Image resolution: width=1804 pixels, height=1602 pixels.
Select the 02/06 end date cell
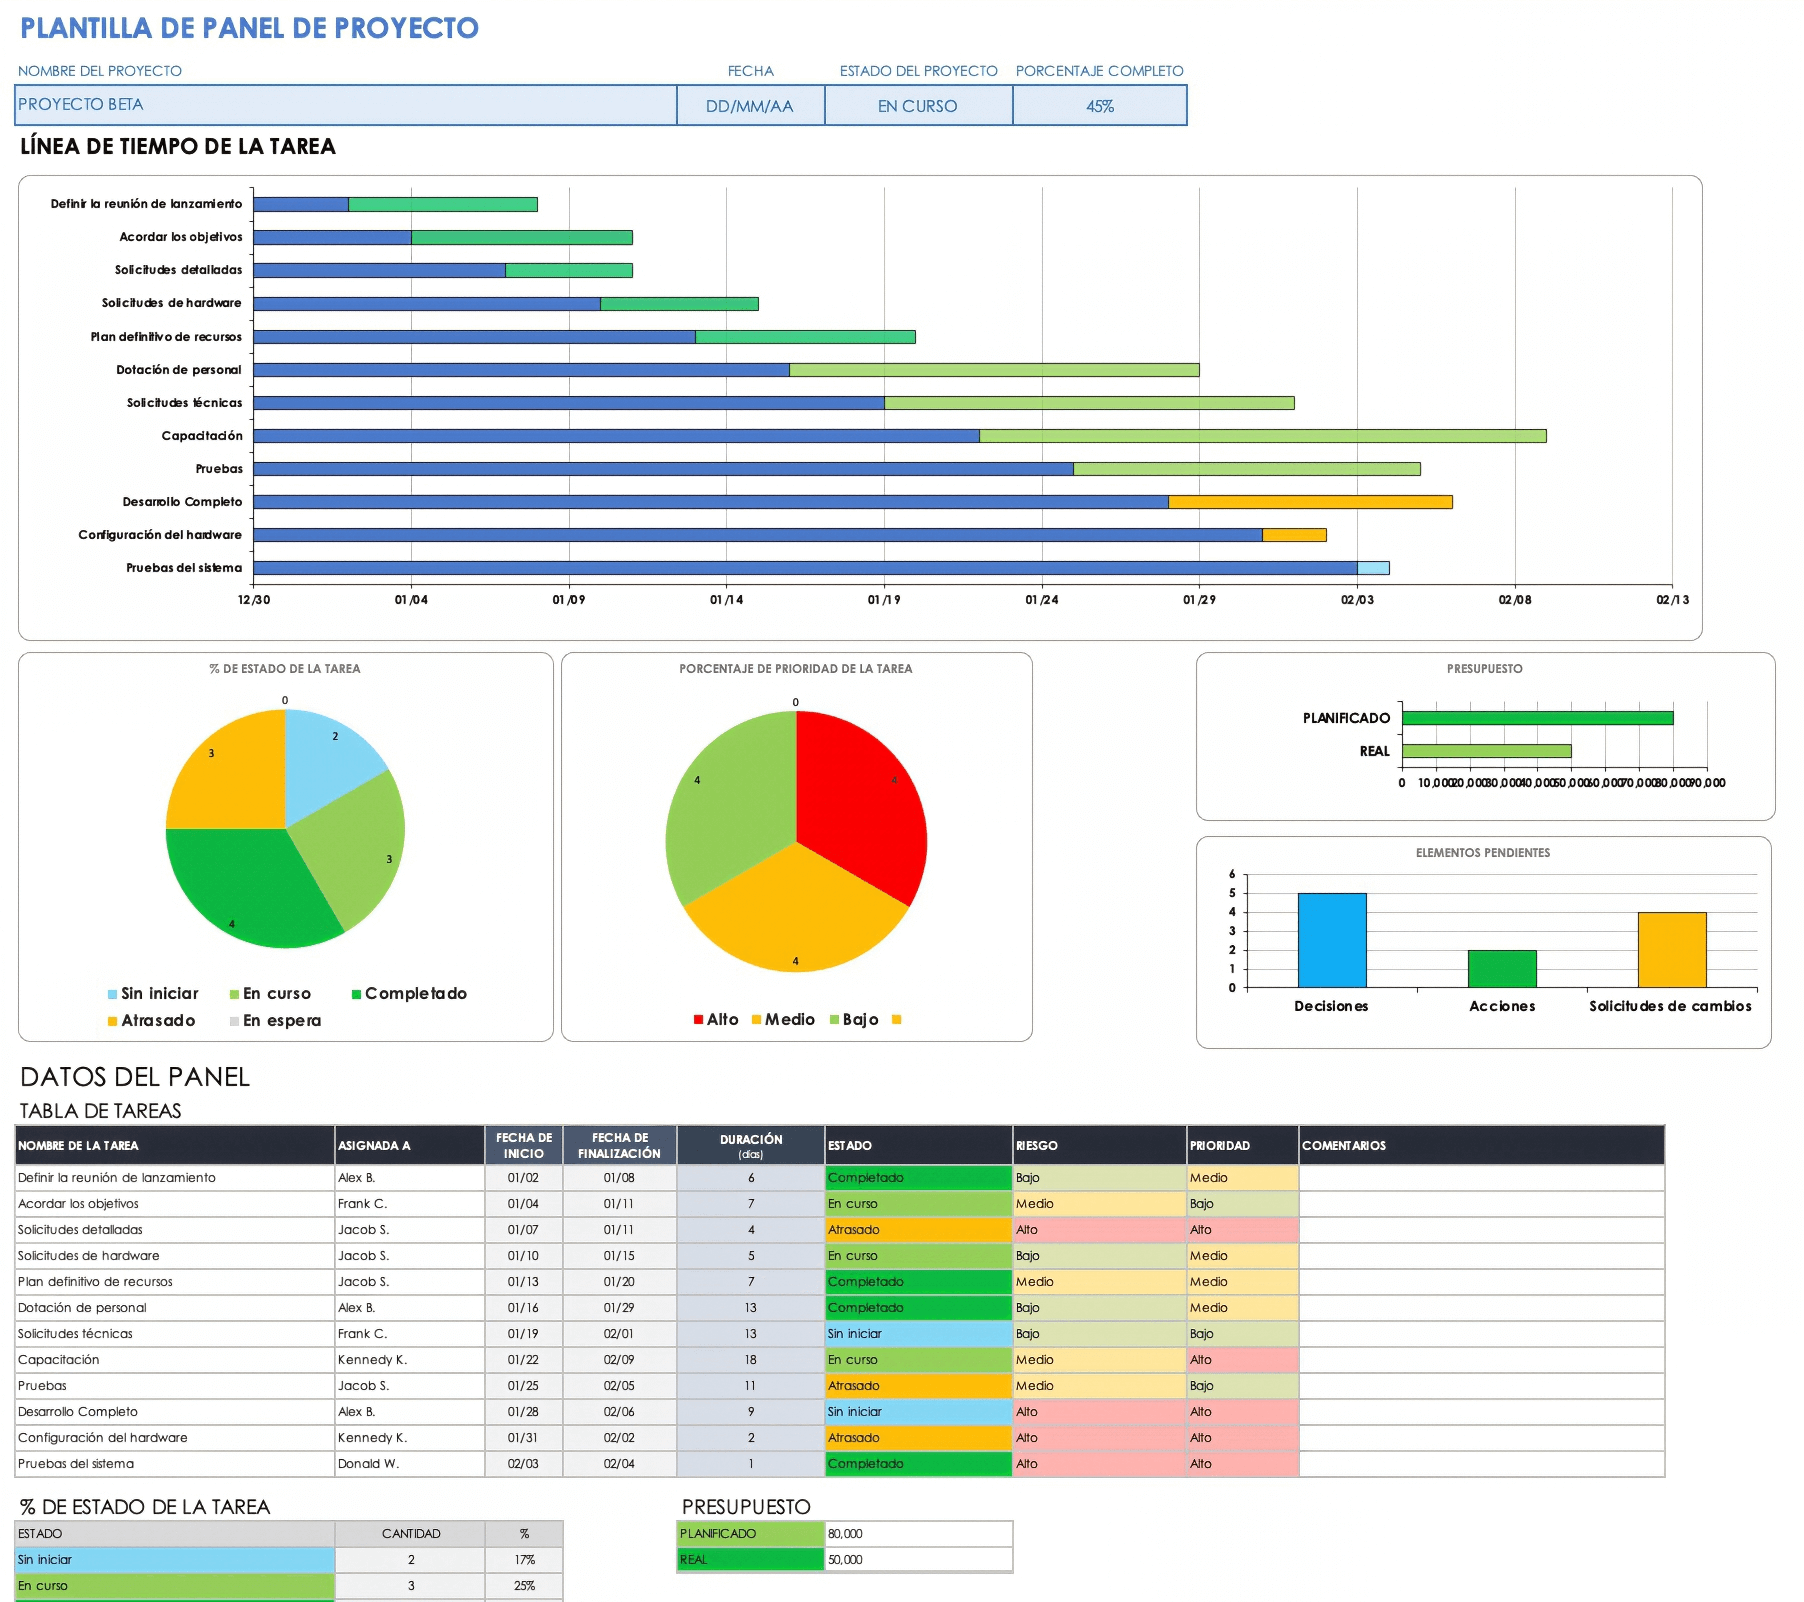620,1412
